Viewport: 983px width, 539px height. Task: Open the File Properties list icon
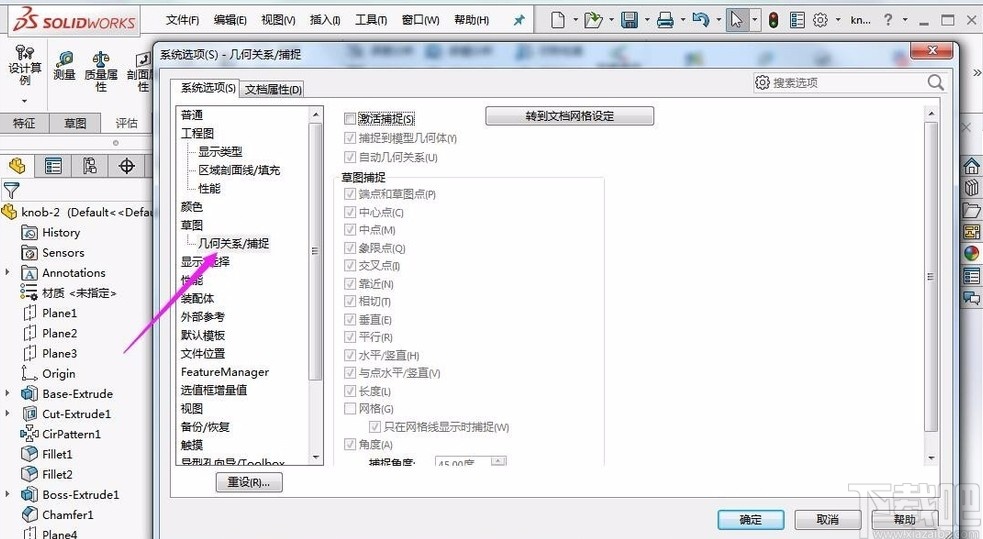pyautogui.click(x=797, y=20)
